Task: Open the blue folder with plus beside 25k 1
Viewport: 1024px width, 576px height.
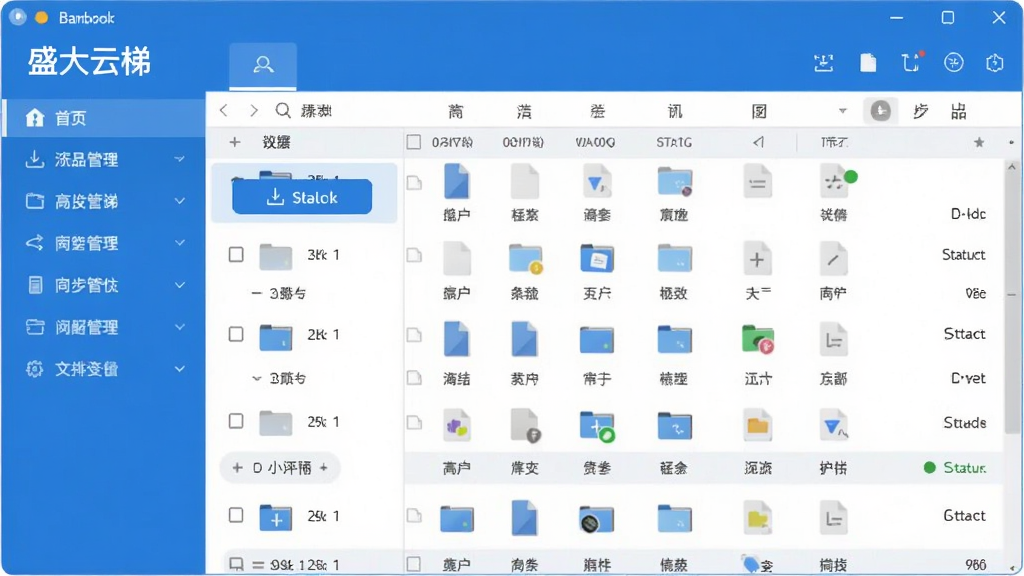Action: click(276, 518)
